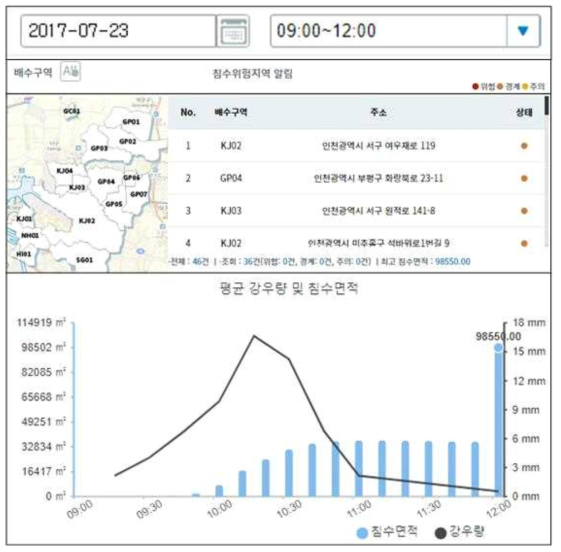Select NH01 region on the map

click(x=30, y=235)
